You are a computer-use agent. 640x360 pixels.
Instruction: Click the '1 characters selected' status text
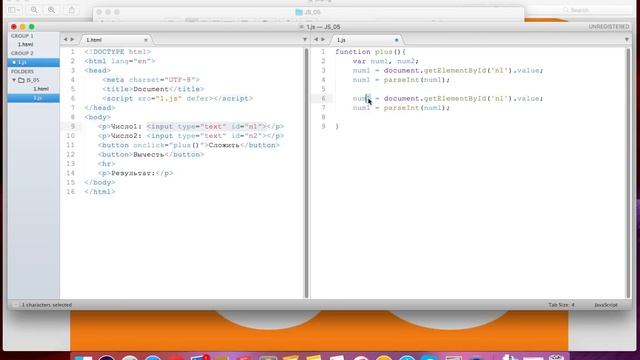click(x=47, y=305)
